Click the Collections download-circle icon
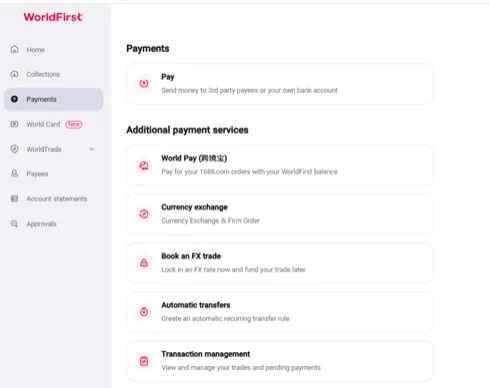Viewport: 490px width, 388px height. click(14, 74)
